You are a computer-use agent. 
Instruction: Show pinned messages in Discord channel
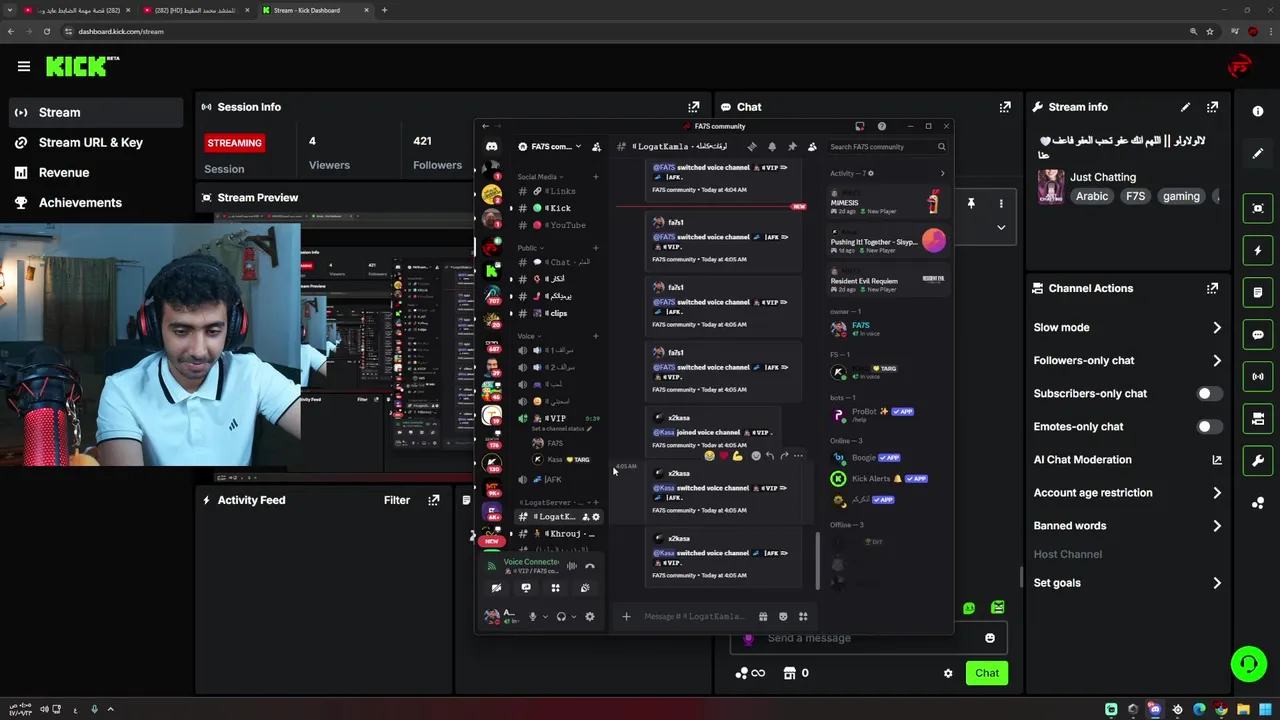(x=791, y=147)
